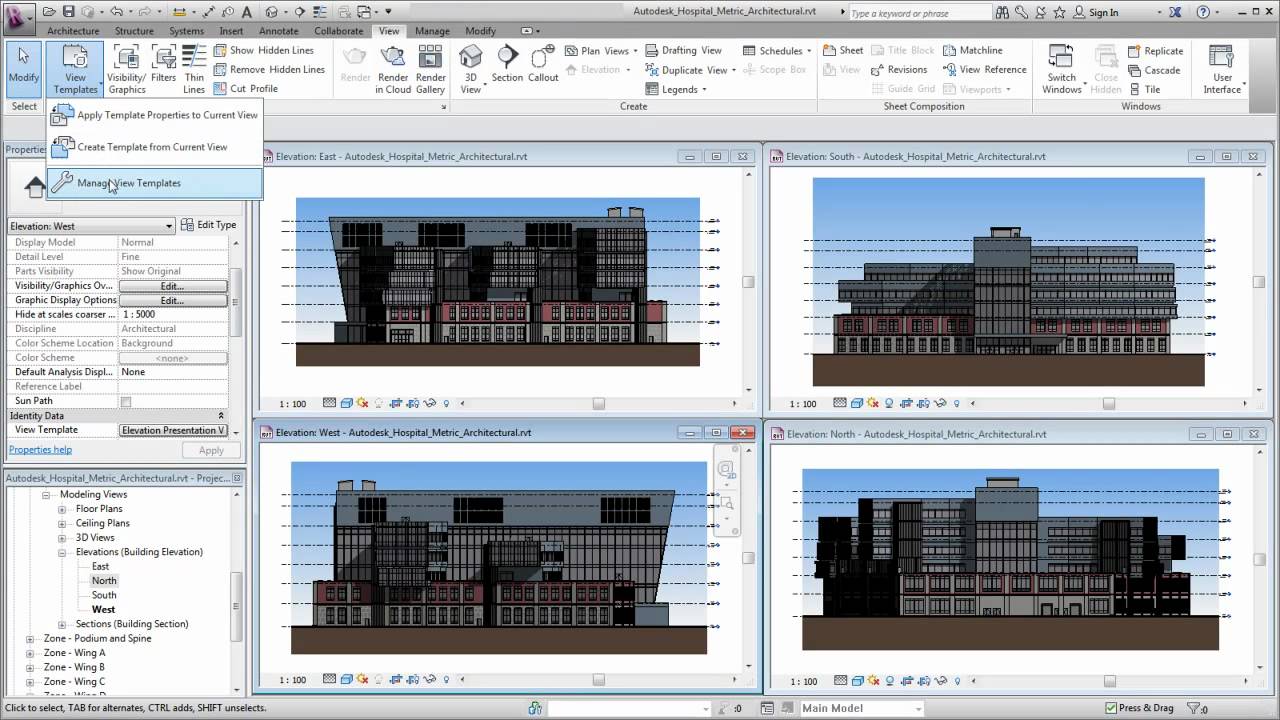Viewport: 1280px width, 720px height.
Task: Collapse the Elevations (Building Elevation) node
Action: pos(62,552)
